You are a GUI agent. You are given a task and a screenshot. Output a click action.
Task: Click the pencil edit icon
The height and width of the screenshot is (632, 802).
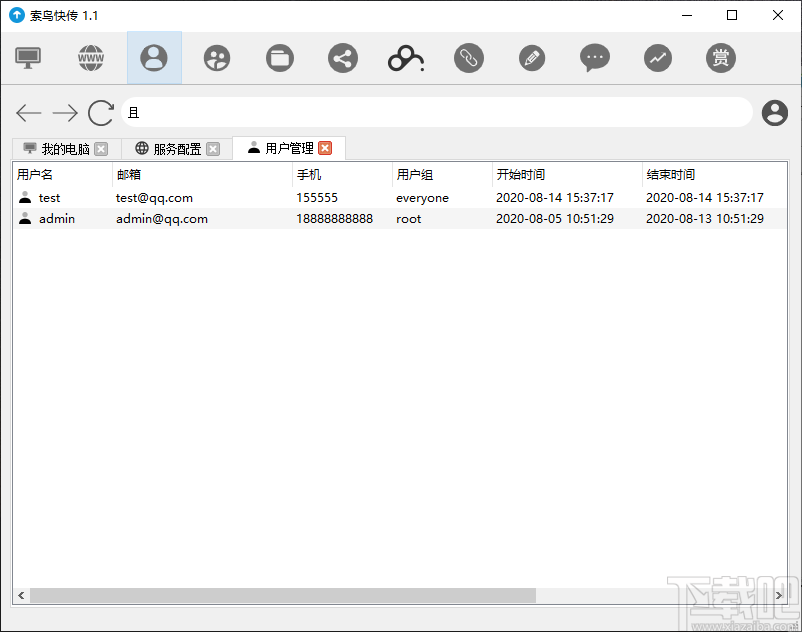point(532,58)
